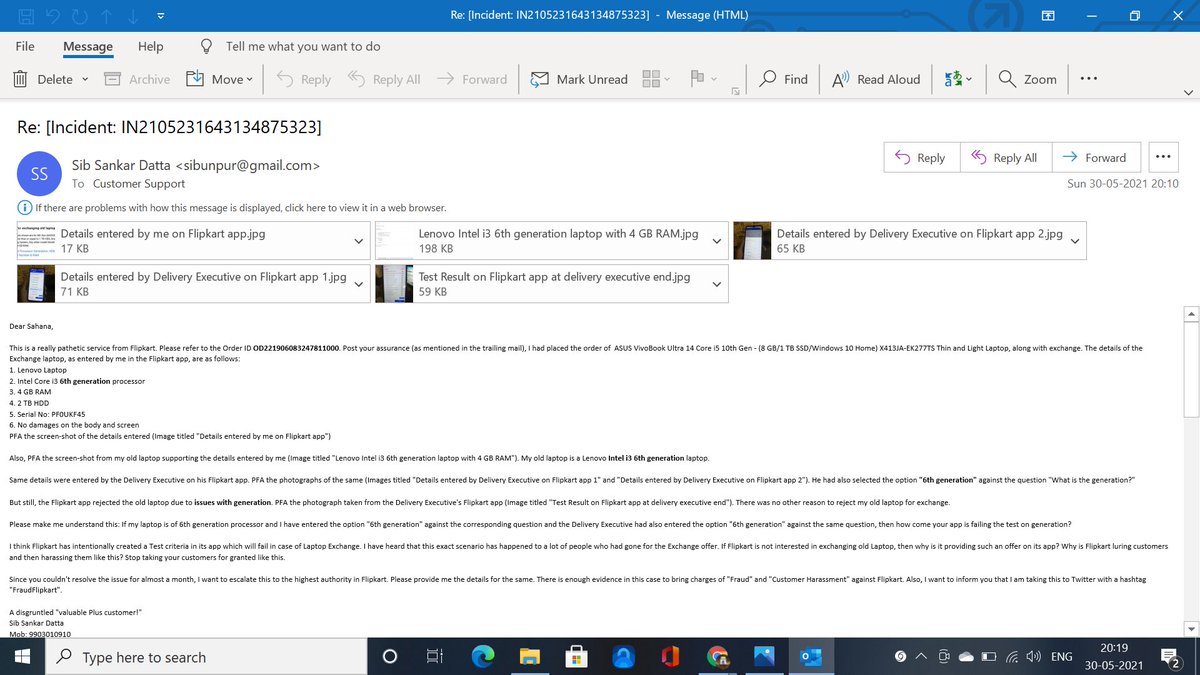Click Reply button in message header
The height and width of the screenshot is (675, 1200).
tap(920, 158)
